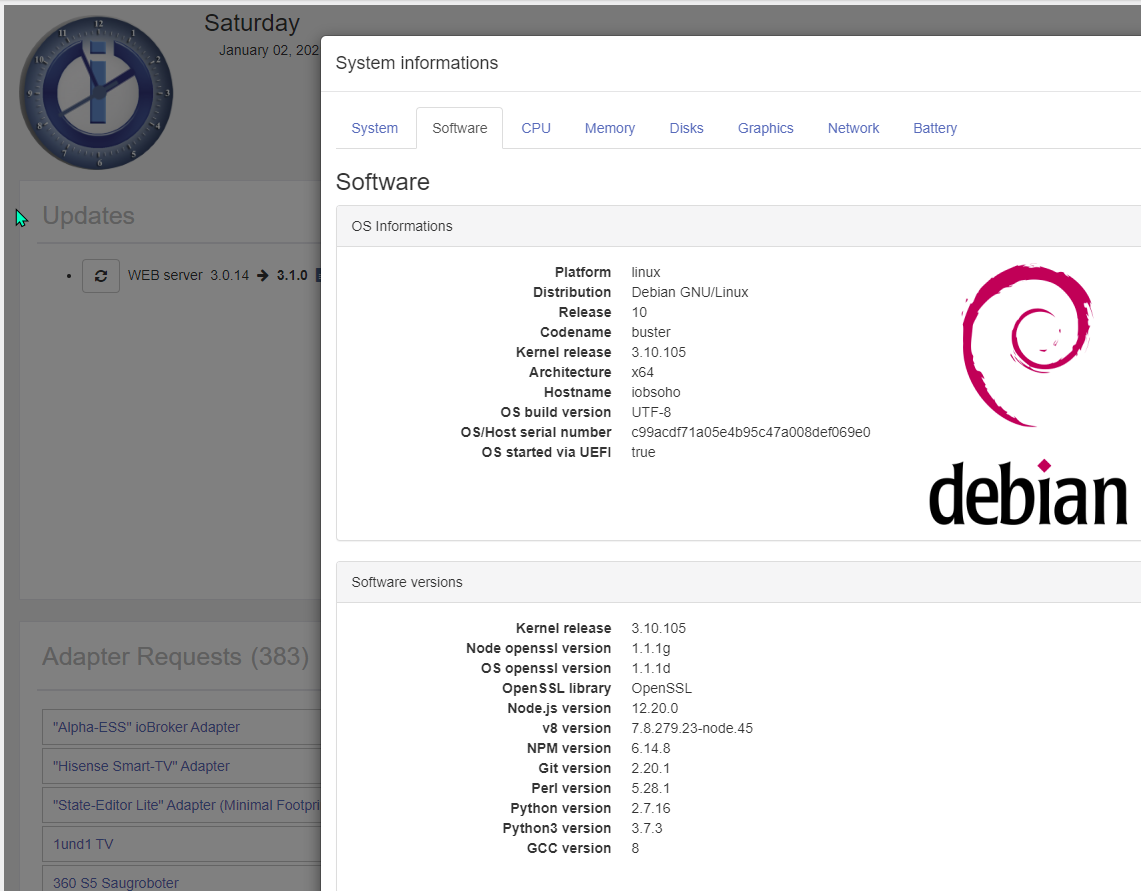Open the 1und1 TV adapter request
The width and height of the screenshot is (1141, 891).
(181, 844)
